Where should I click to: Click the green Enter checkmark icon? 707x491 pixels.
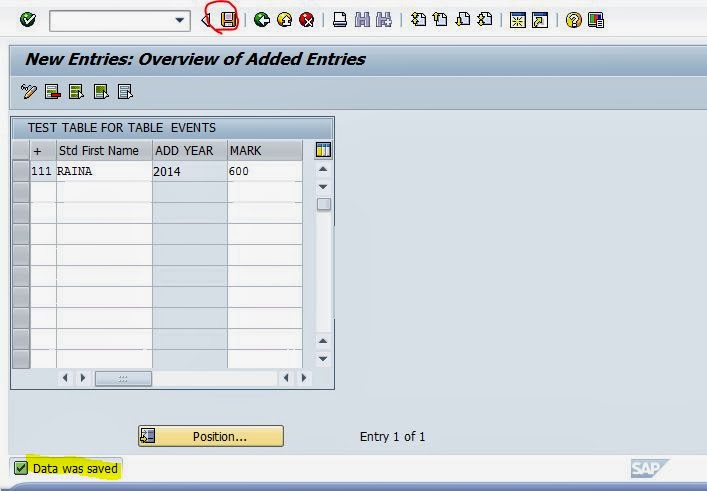coord(28,19)
